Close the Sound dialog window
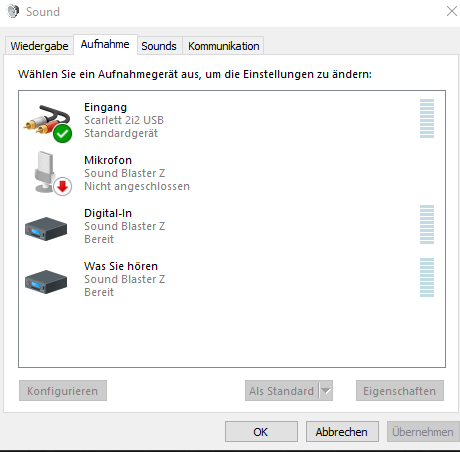460x452 pixels. (x=452, y=11)
